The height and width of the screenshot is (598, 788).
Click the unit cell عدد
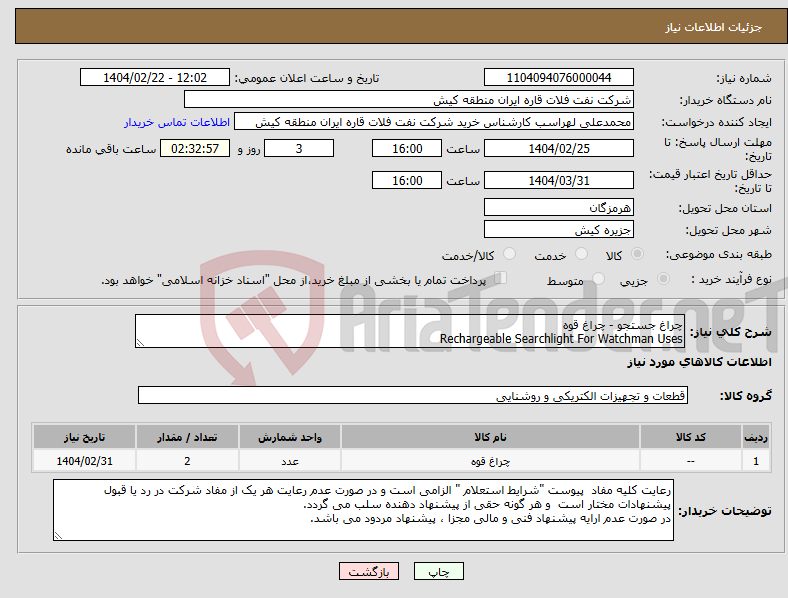(290, 461)
